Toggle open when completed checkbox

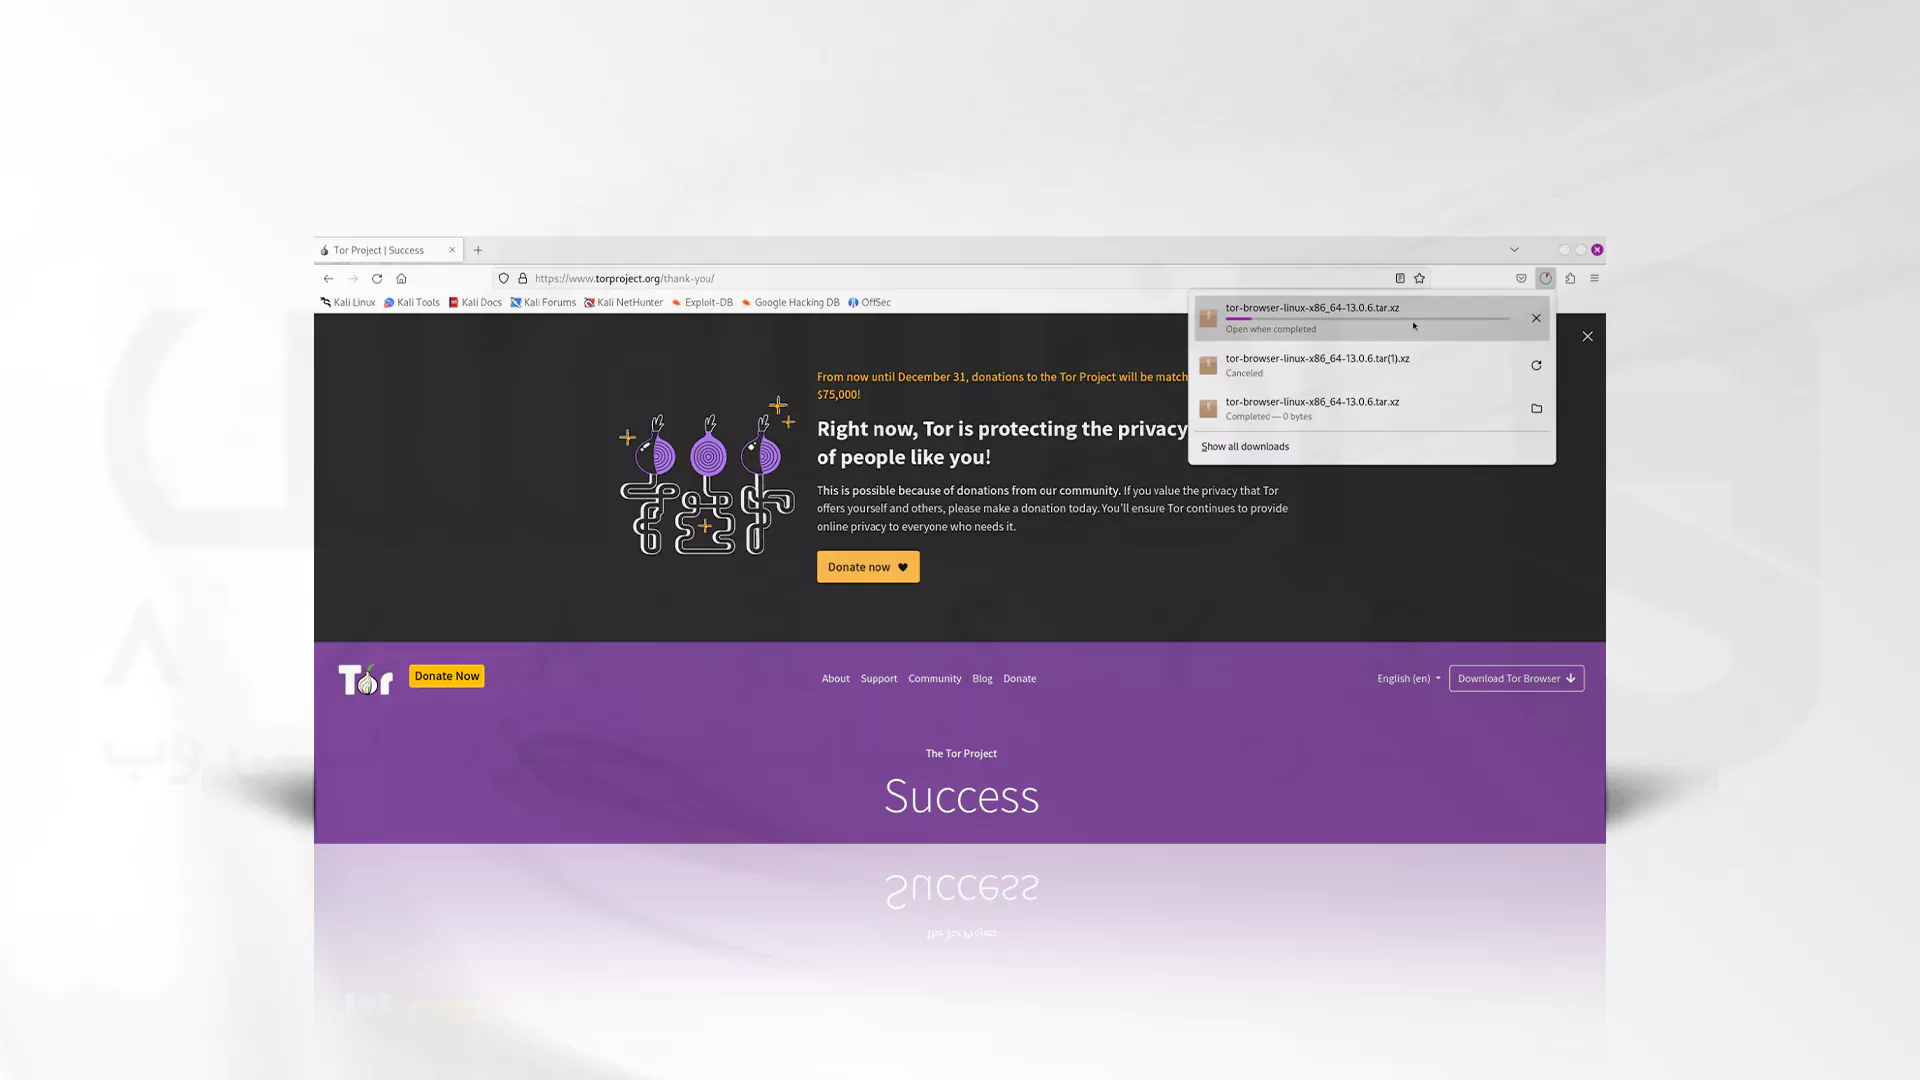1270,328
